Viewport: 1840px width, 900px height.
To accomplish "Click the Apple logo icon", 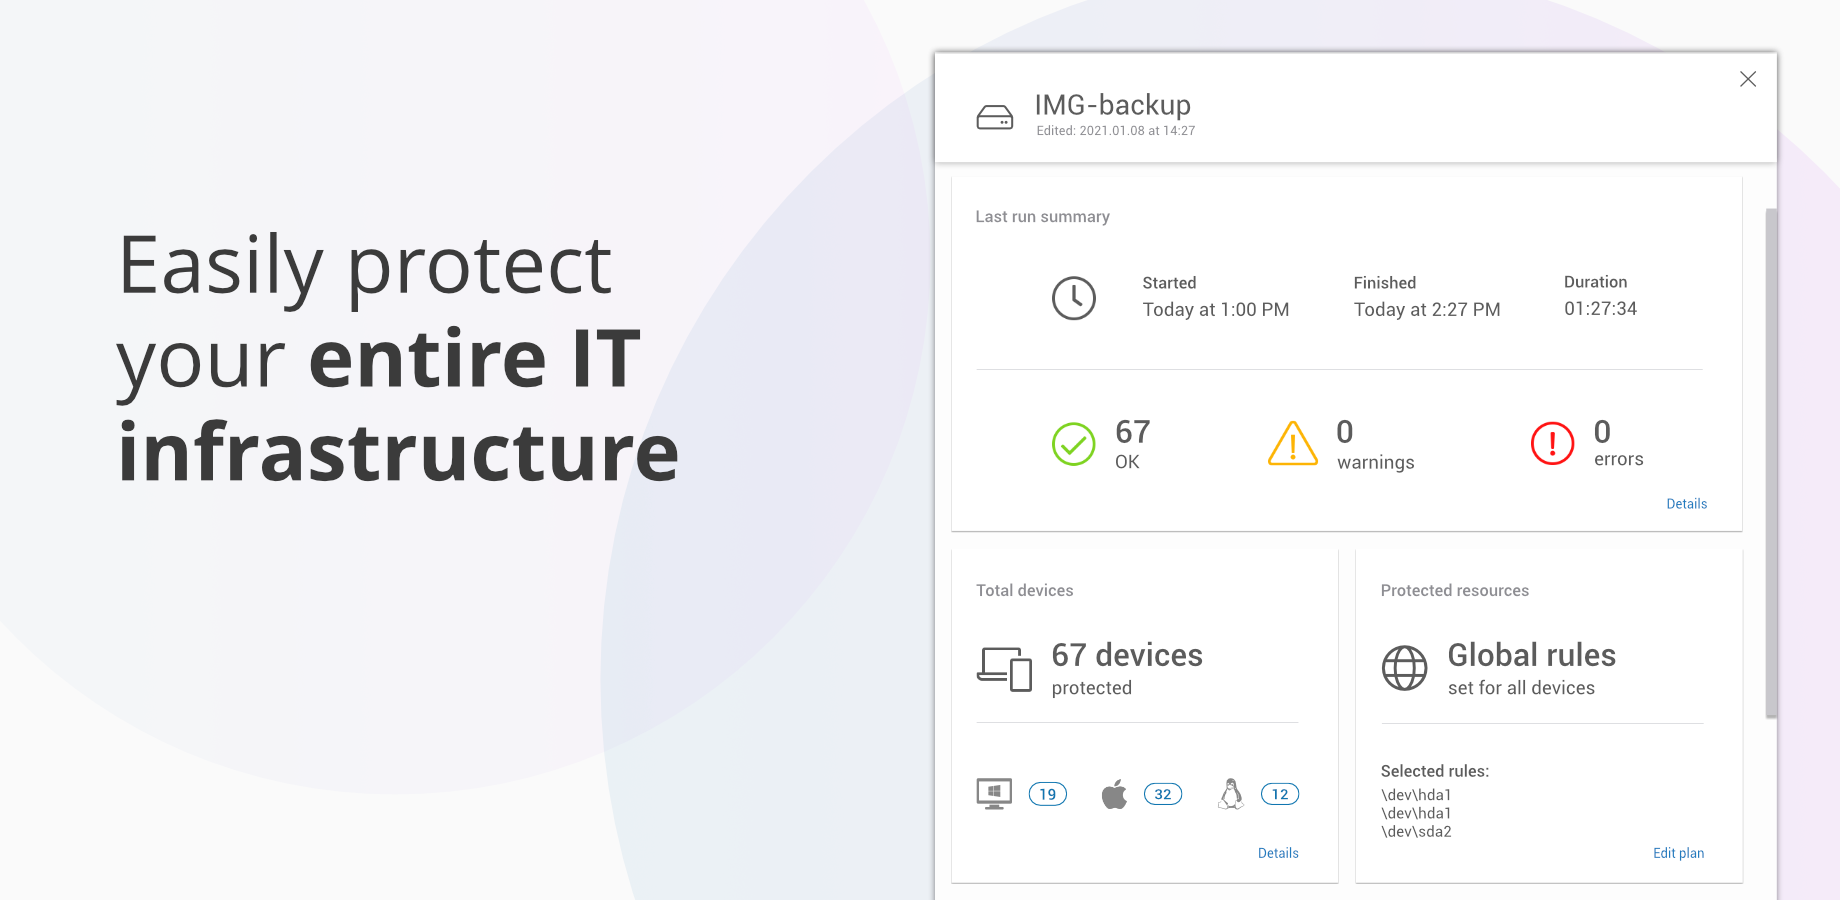I will click(x=1114, y=795).
